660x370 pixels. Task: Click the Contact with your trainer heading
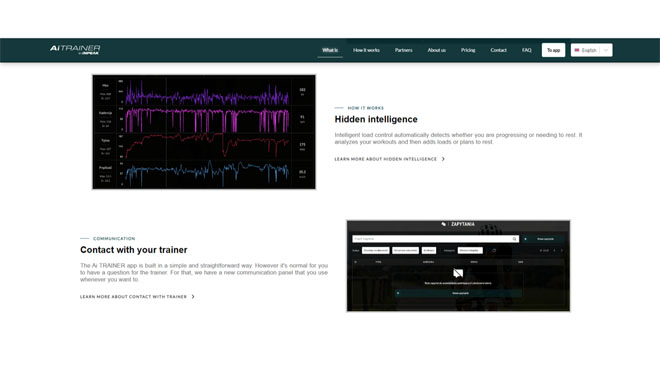133,250
